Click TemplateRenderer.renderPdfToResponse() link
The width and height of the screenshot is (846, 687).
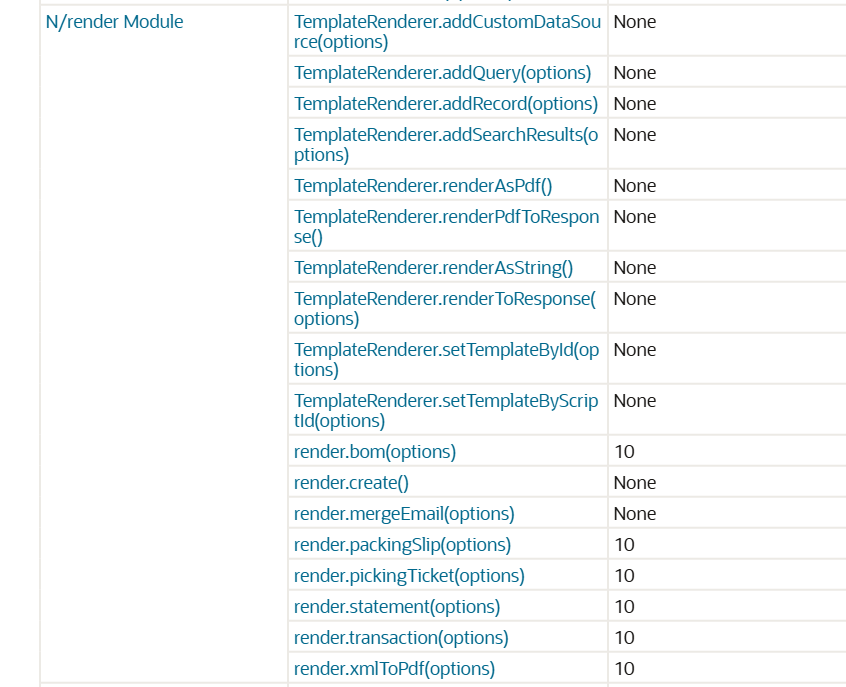(445, 226)
